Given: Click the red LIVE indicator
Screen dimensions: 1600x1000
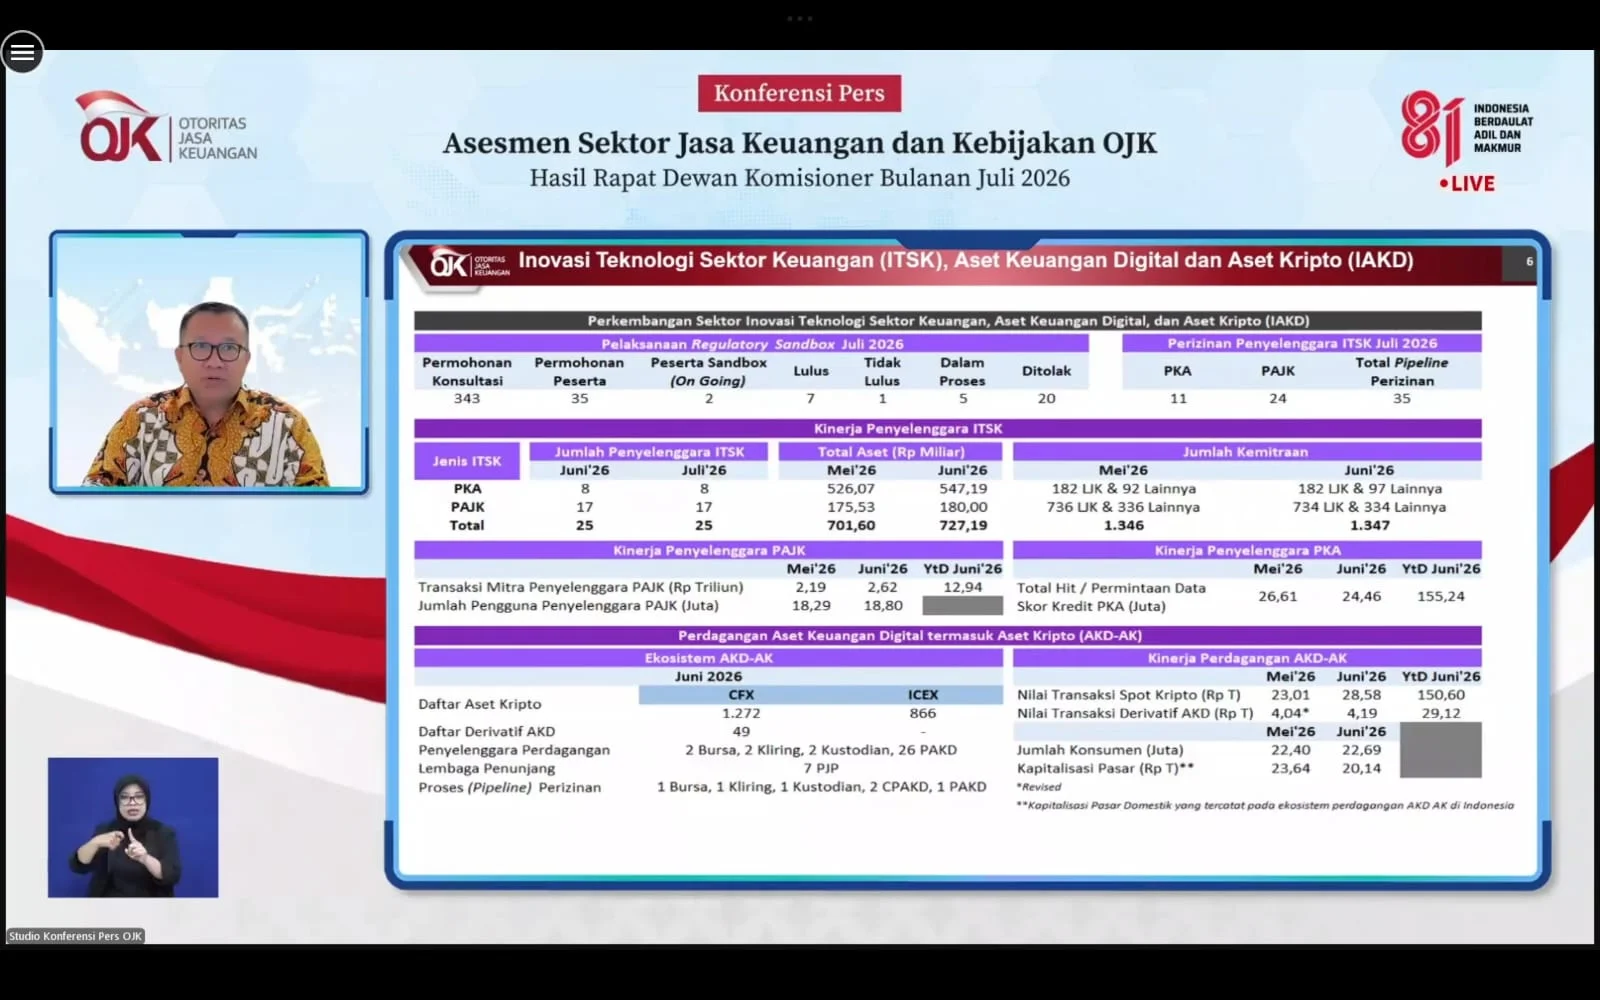Looking at the screenshot, I should (x=1467, y=184).
